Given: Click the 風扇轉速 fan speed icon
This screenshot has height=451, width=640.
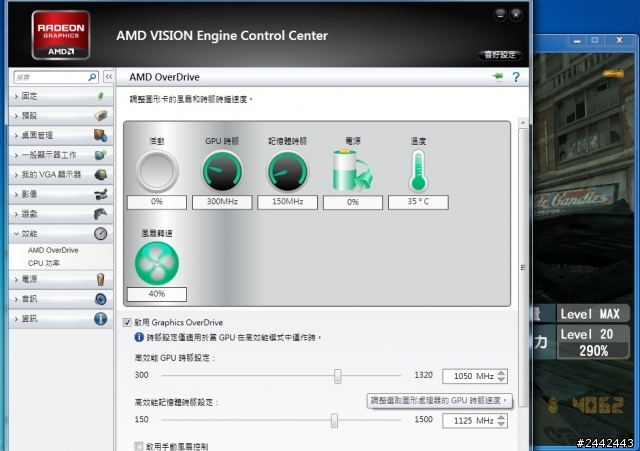Looking at the screenshot, I should tap(157, 263).
